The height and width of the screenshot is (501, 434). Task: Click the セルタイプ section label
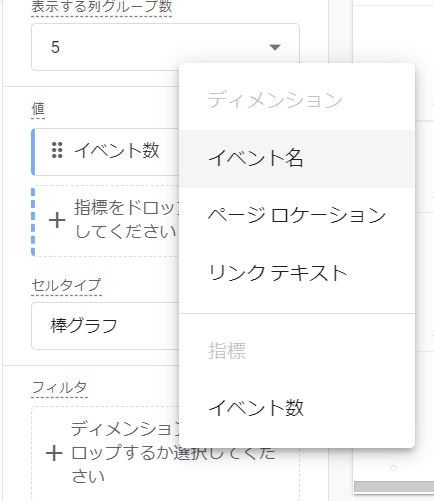coord(67,285)
